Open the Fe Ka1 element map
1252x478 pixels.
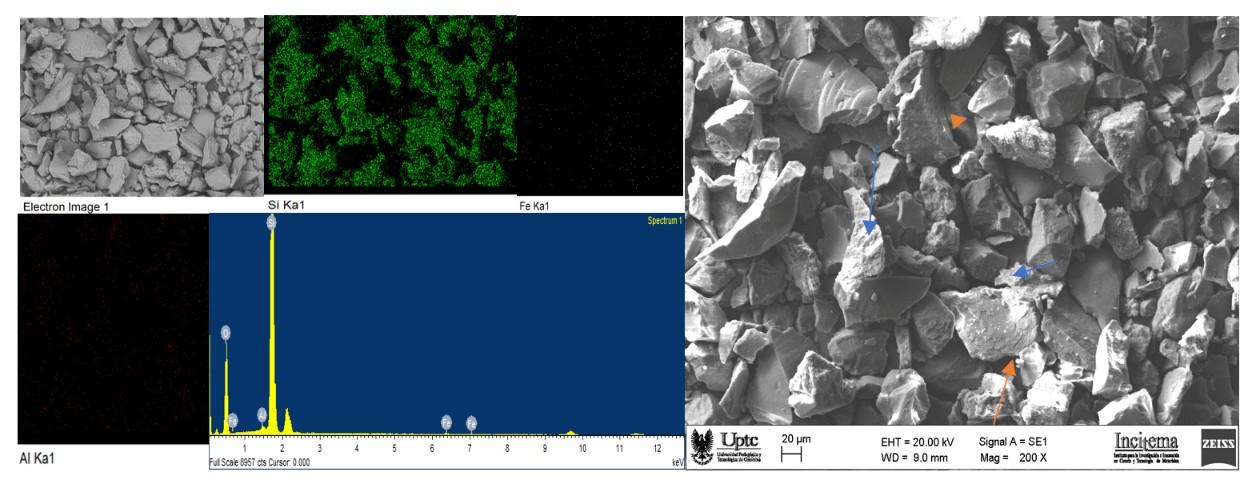click(598, 107)
